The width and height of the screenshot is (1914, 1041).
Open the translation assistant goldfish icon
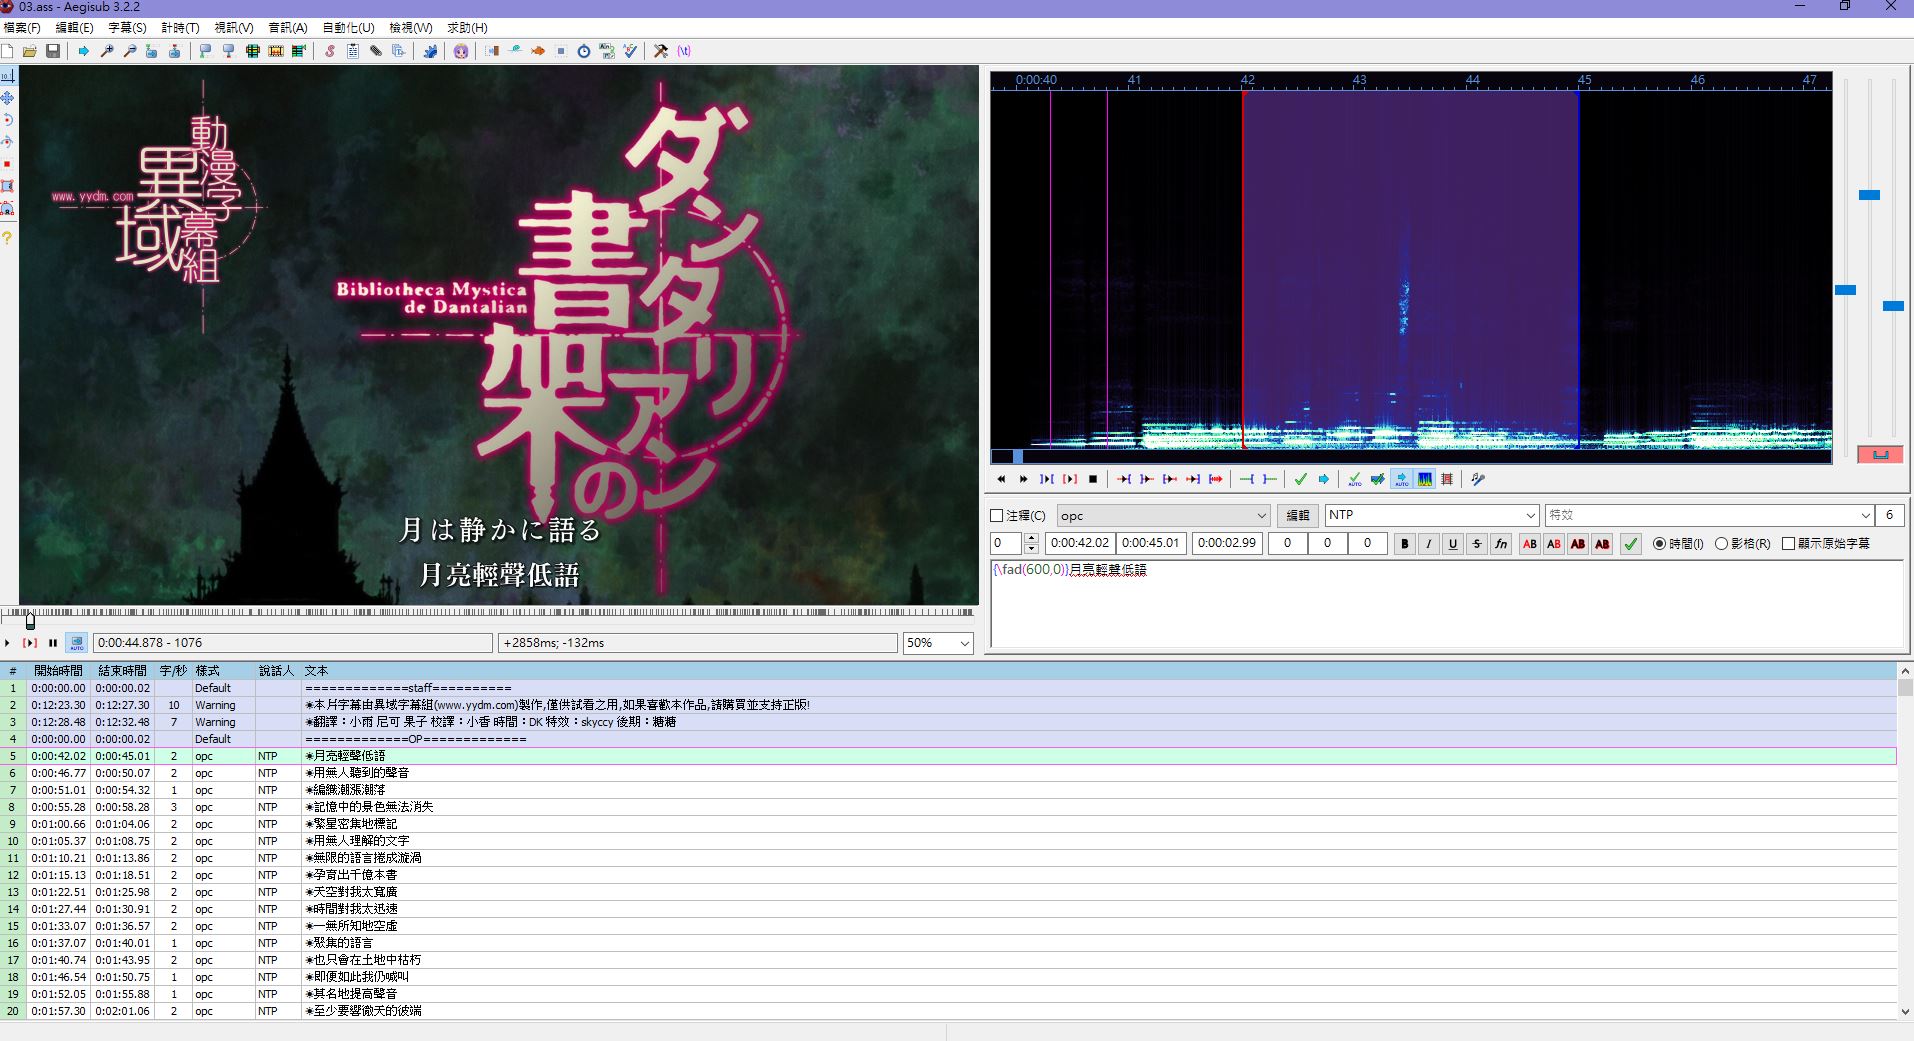[538, 51]
